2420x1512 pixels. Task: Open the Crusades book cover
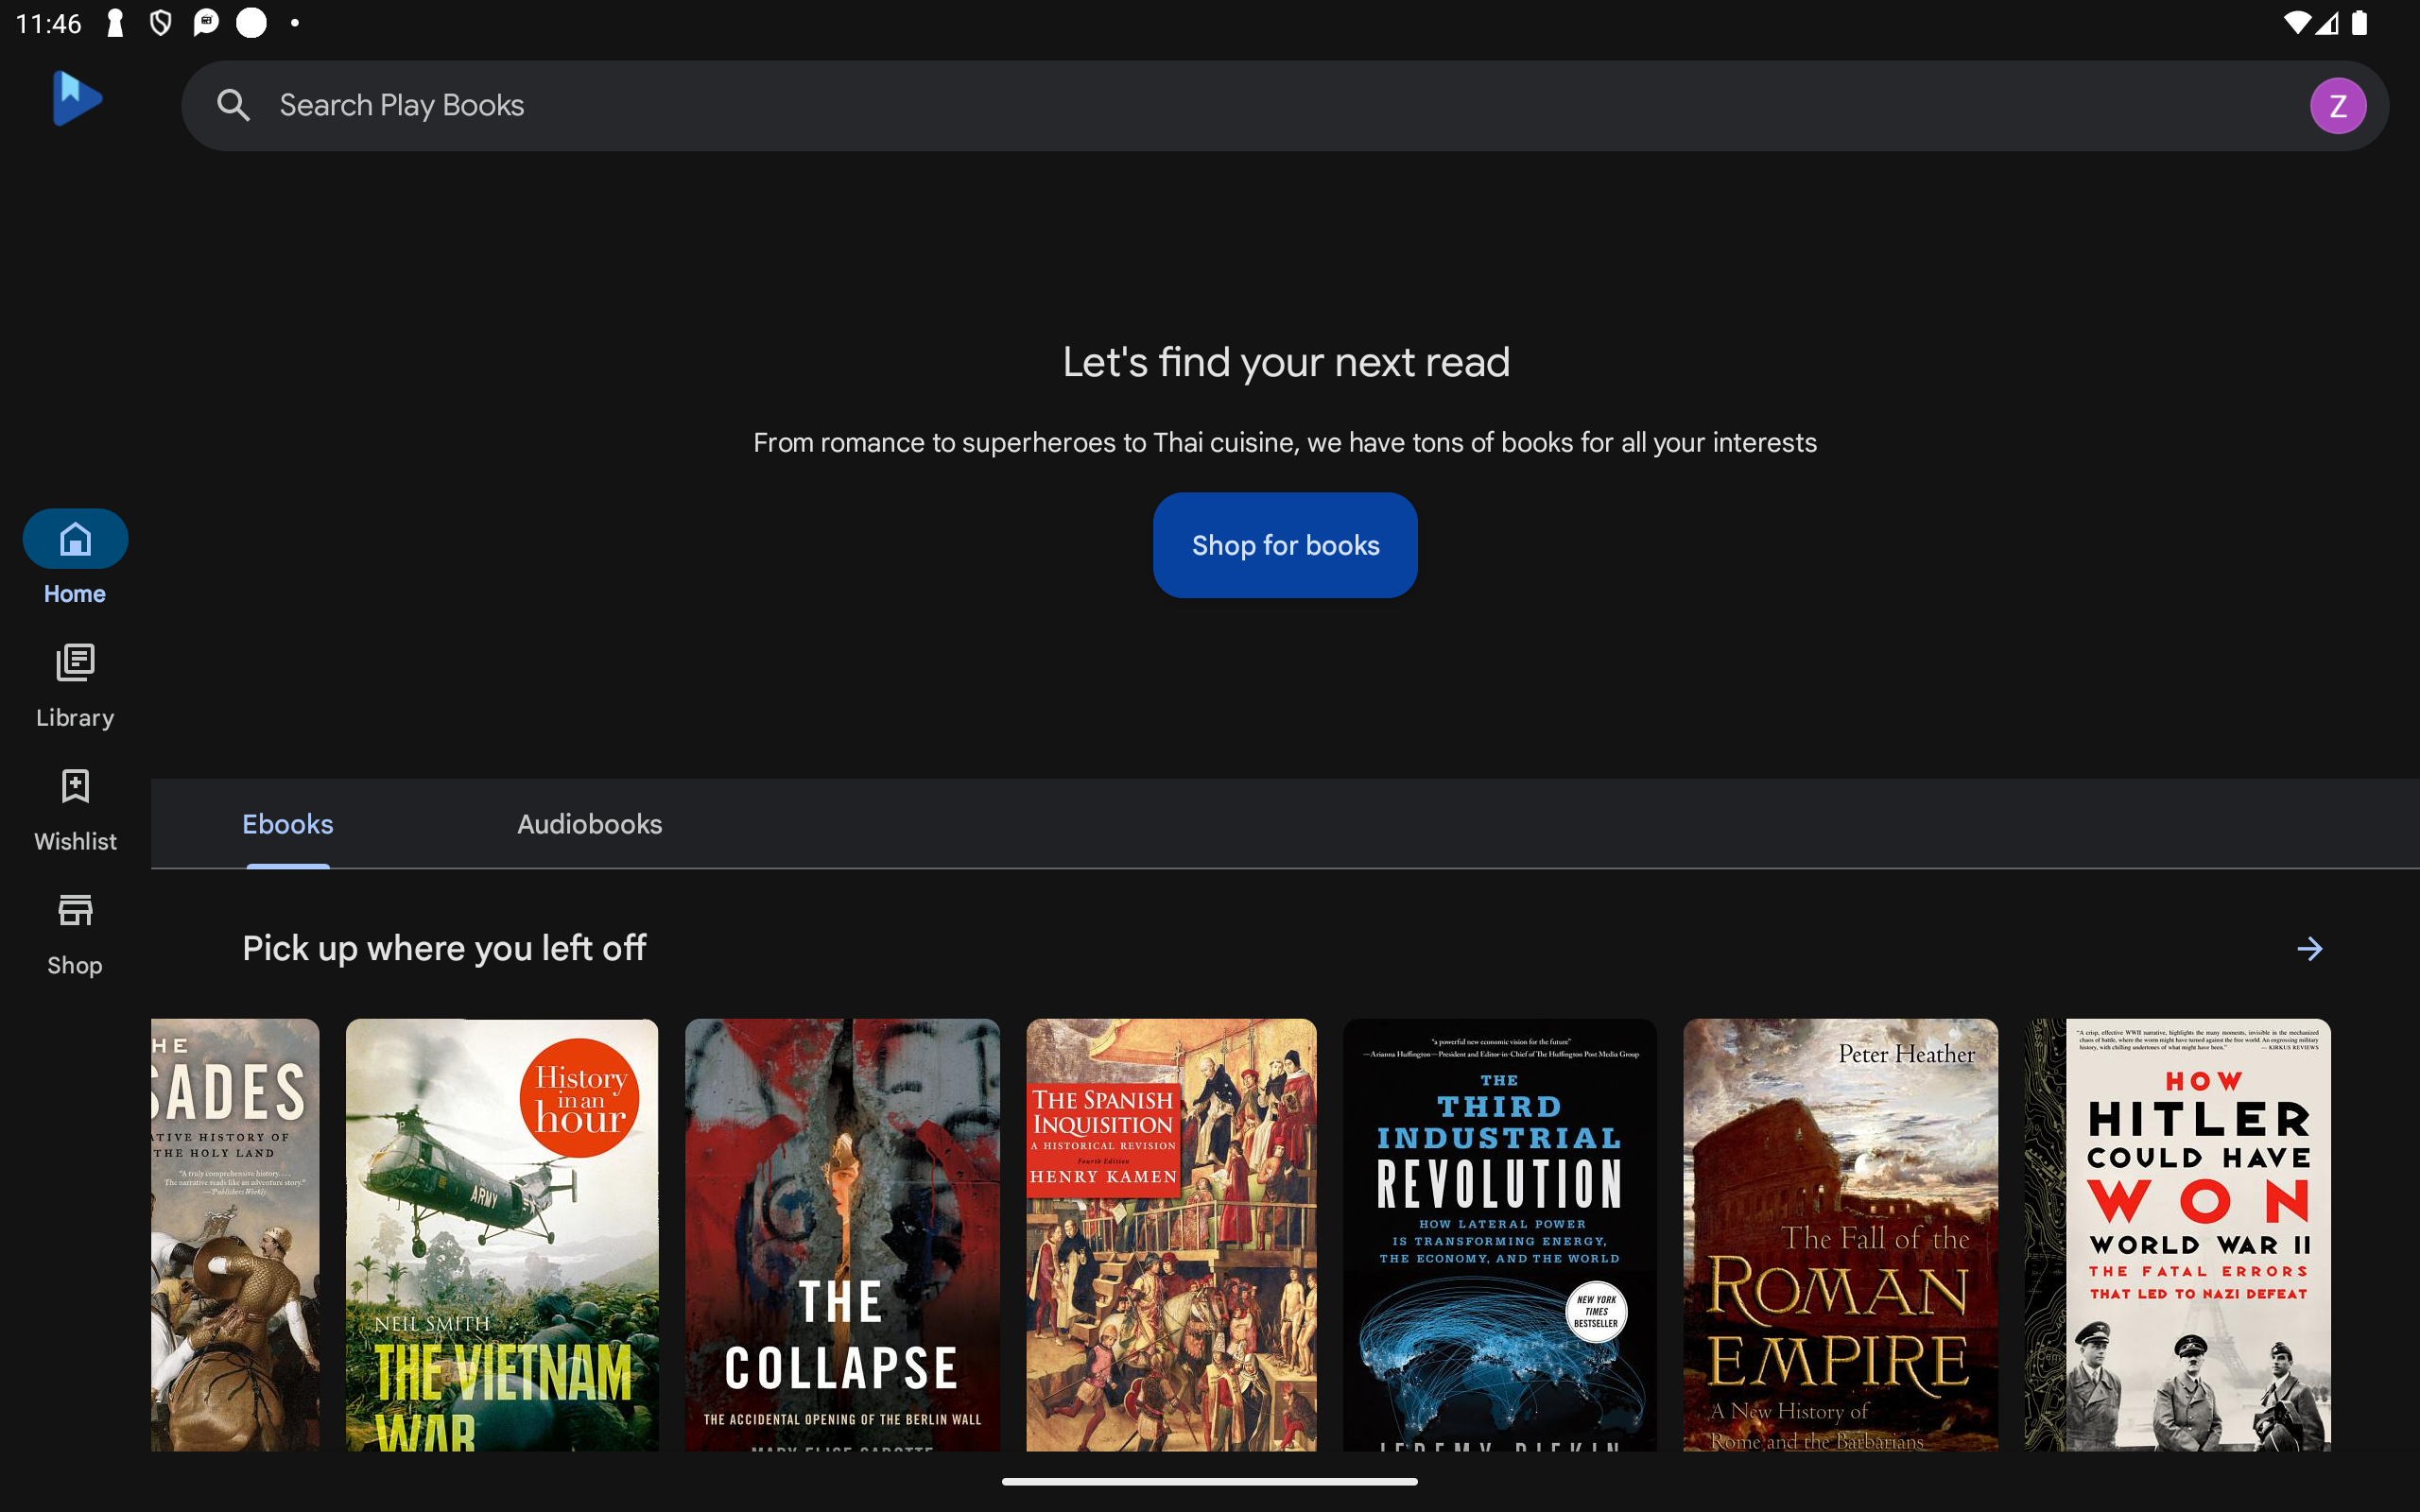coord(235,1235)
